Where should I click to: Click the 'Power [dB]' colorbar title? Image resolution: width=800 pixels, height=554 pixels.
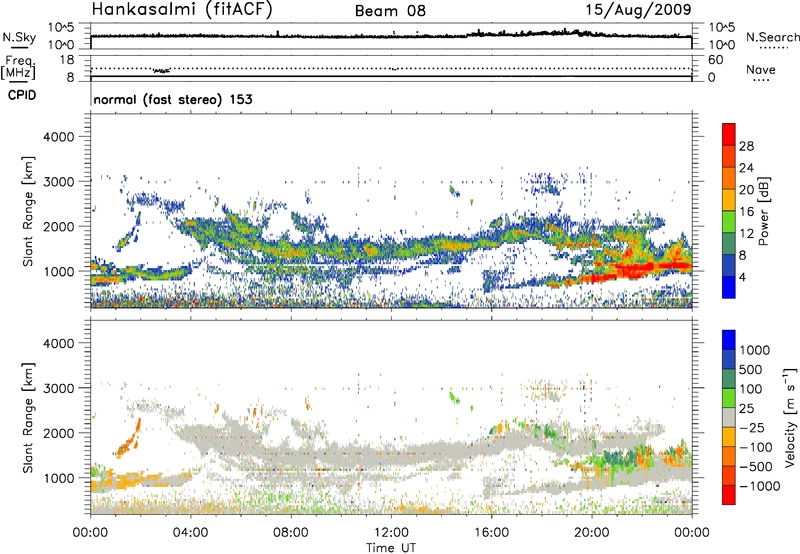pos(763,211)
